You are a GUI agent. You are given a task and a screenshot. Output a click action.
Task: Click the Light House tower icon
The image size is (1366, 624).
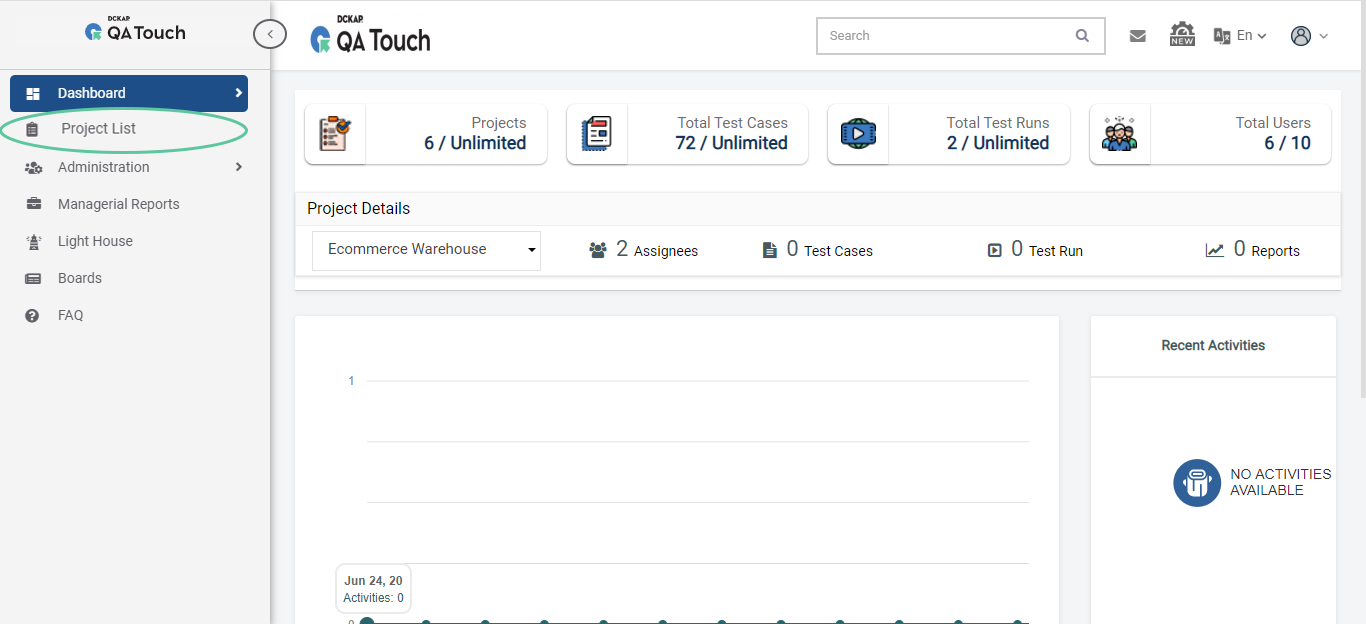click(33, 241)
